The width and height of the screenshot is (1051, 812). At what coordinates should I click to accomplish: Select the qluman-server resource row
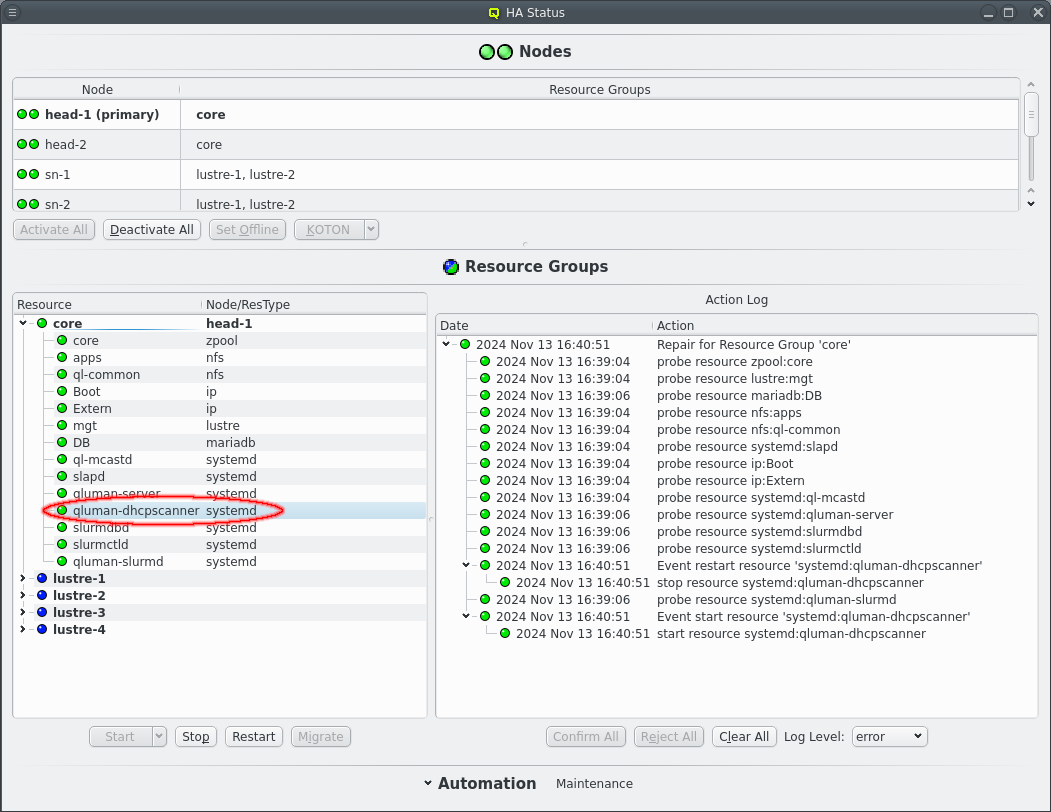click(x=220, y=494)
